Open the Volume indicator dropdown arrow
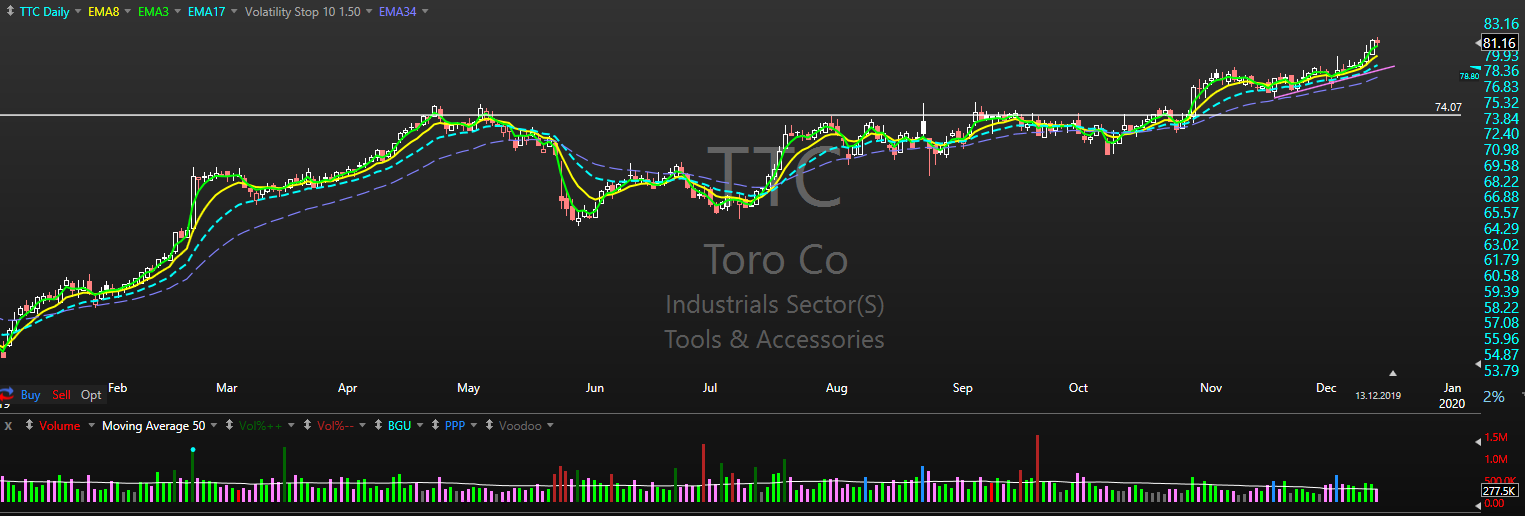Viewport: 1525px width, 516px height. (92, 426)
